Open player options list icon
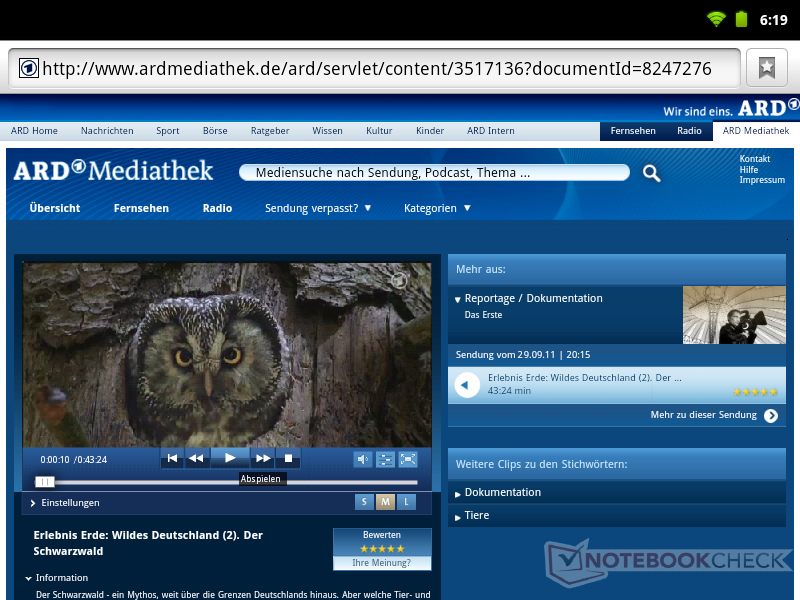Viewport: 800px width, 600px height. point(385,460)
